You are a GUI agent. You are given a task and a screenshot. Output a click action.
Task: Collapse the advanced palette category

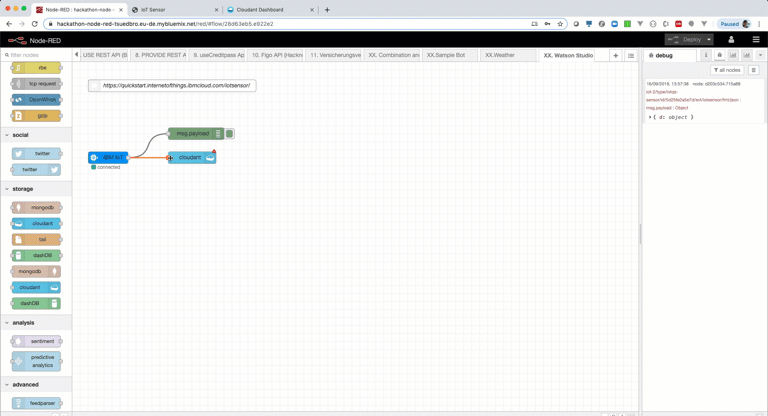click(36, 385)
